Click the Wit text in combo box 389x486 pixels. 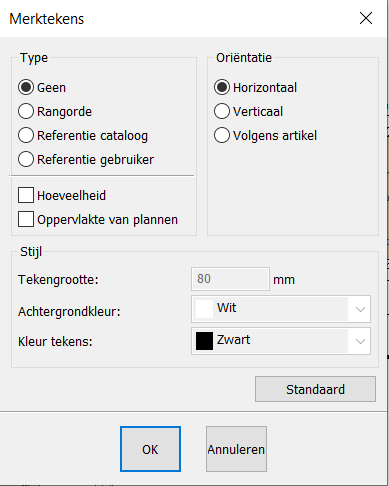[227, 308]
